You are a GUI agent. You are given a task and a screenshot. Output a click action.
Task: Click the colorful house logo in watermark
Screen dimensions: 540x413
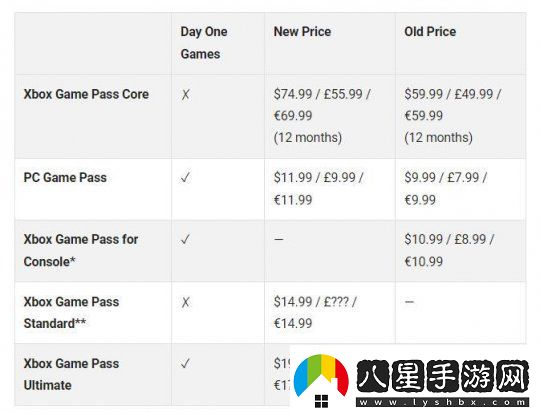point(321,375)
